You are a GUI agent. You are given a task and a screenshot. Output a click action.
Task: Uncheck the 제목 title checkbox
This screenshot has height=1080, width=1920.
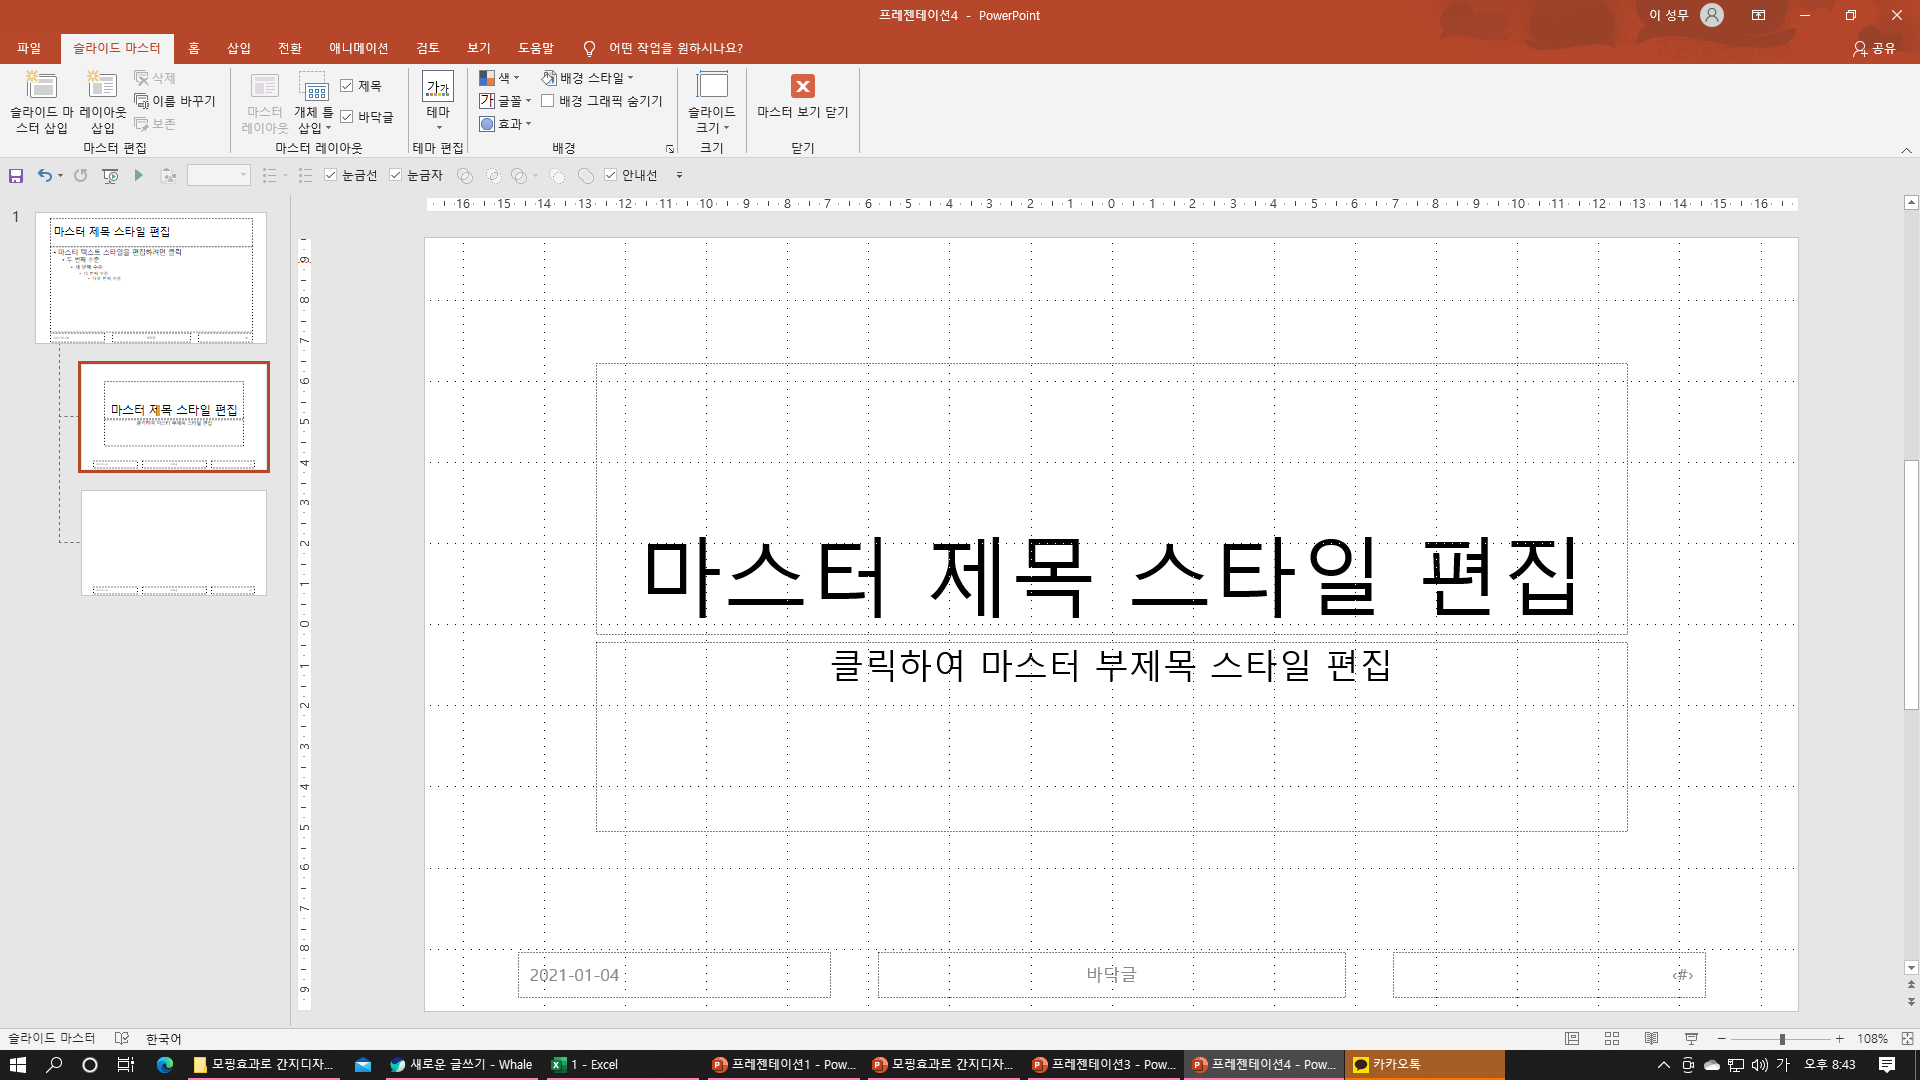click(x=347, y=86)
